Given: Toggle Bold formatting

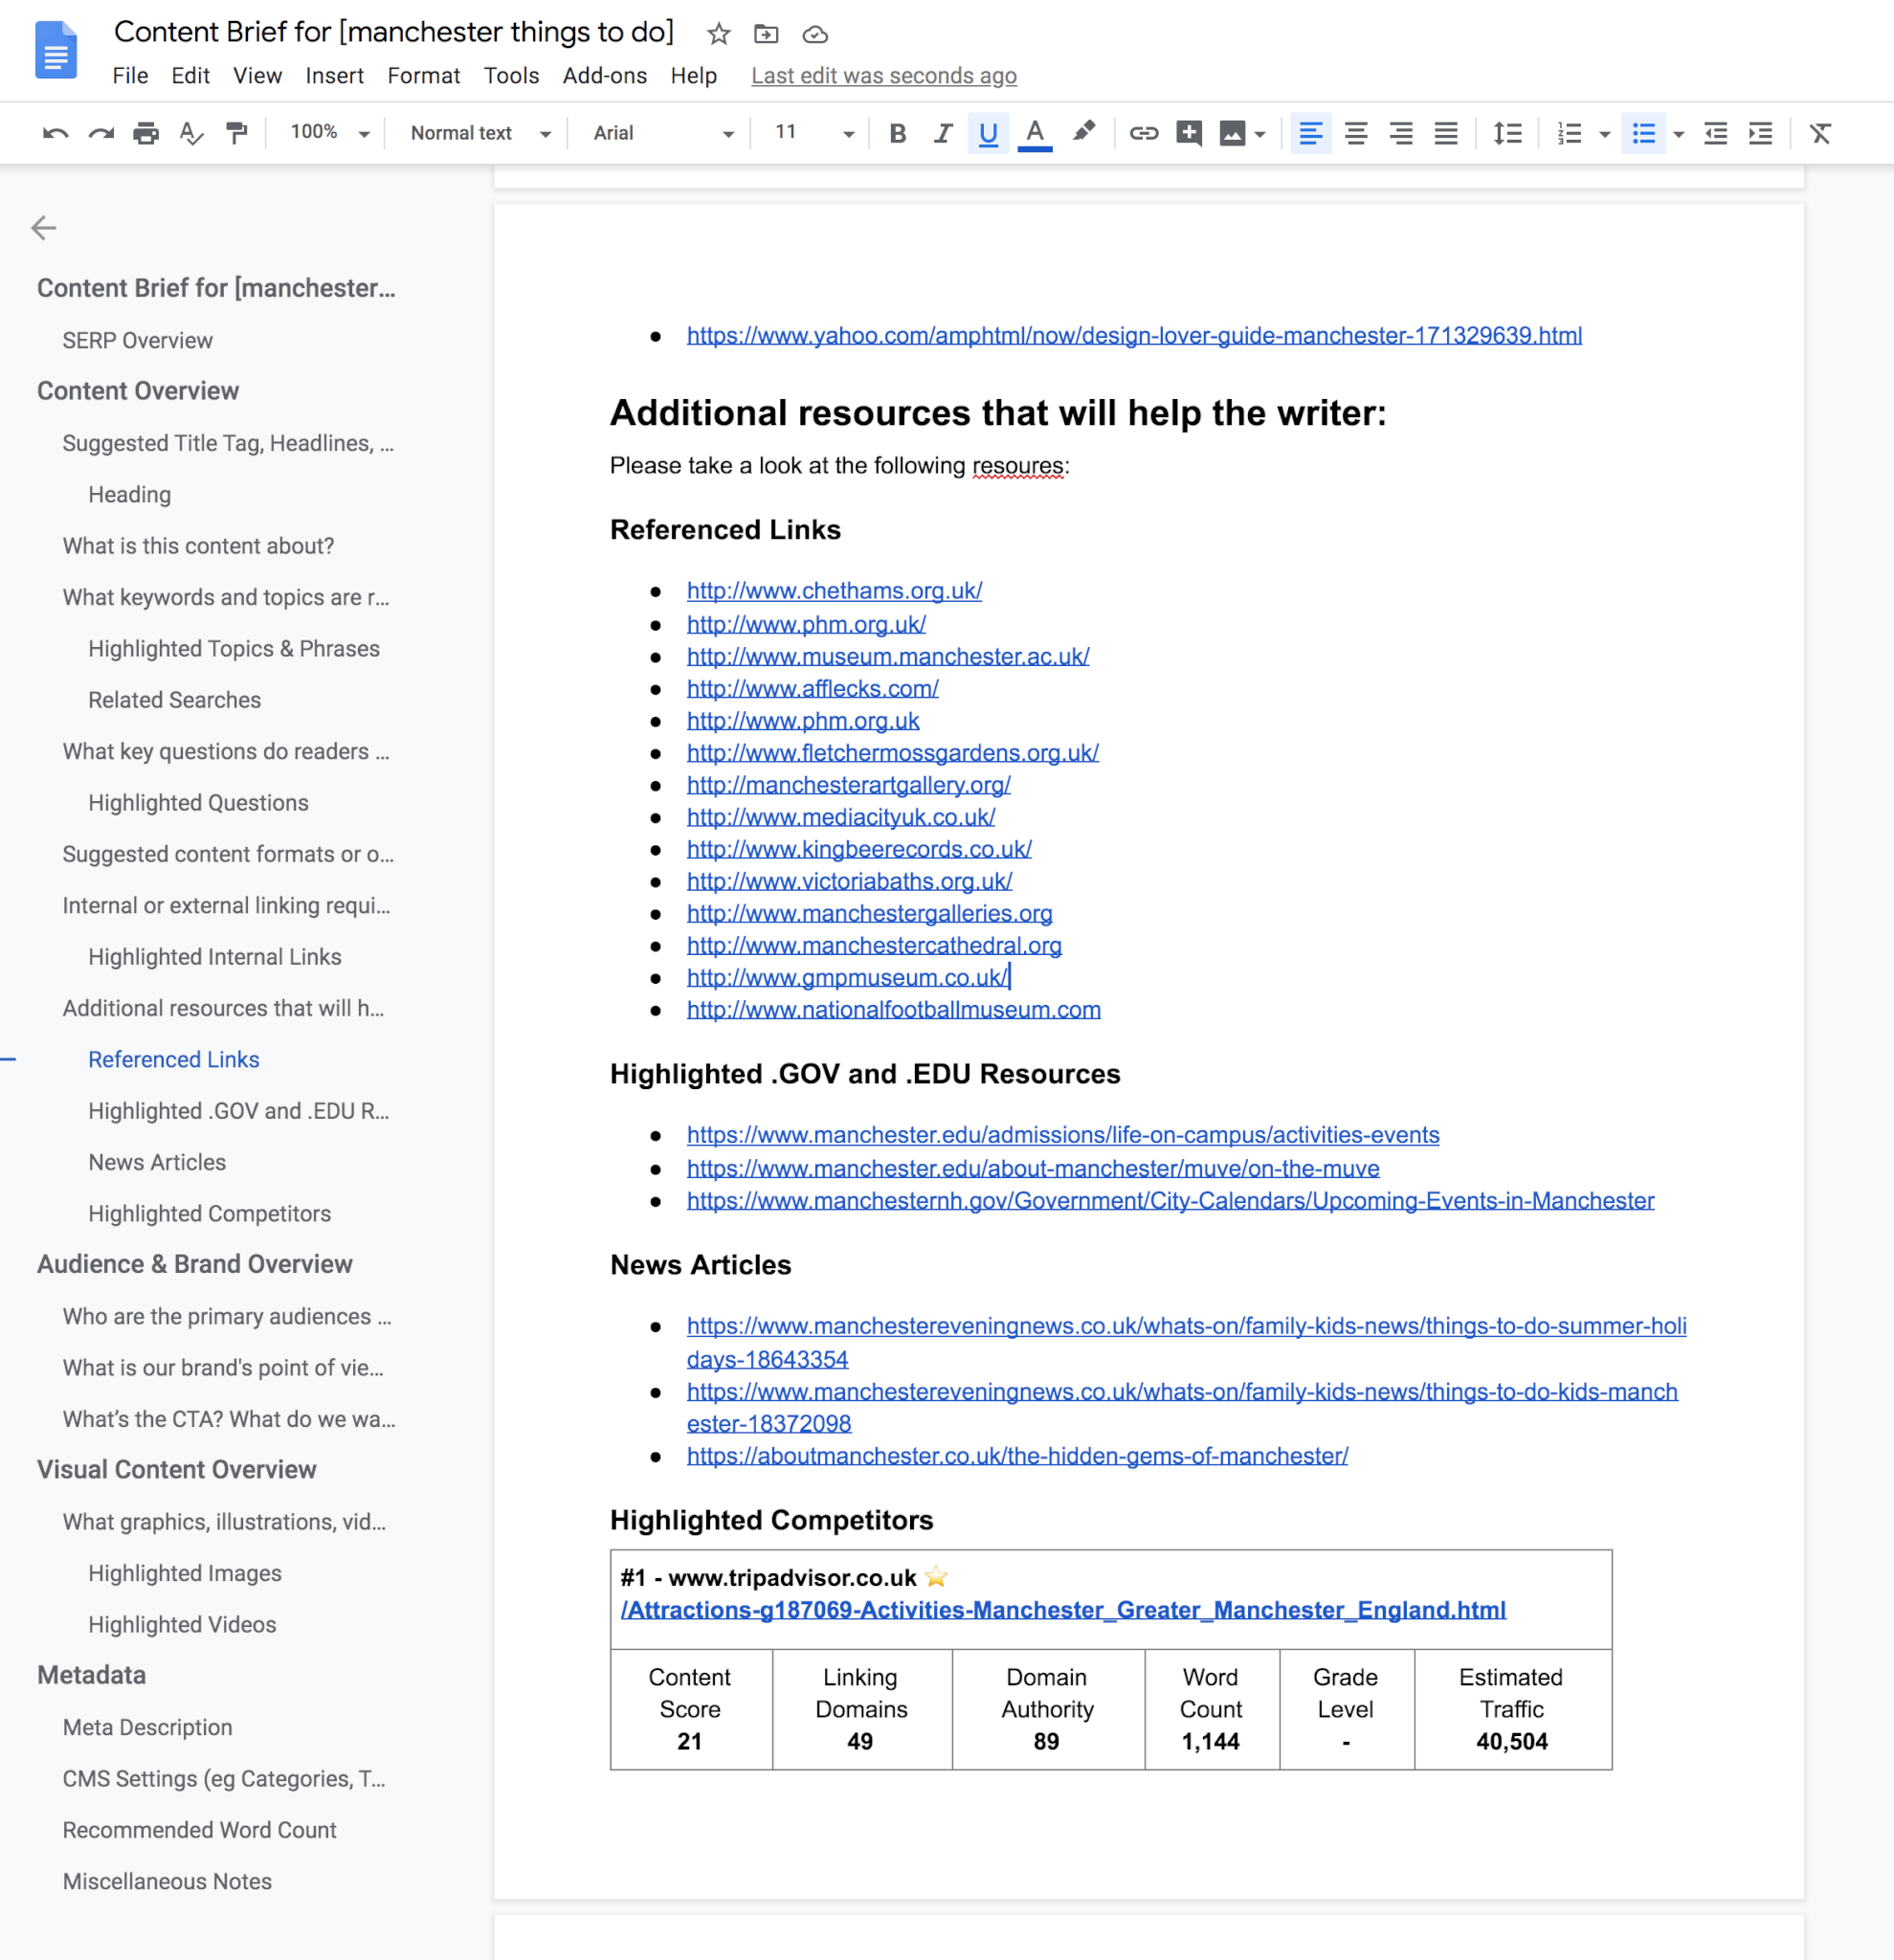Looking at the screenshot, I should coord(897,133).
